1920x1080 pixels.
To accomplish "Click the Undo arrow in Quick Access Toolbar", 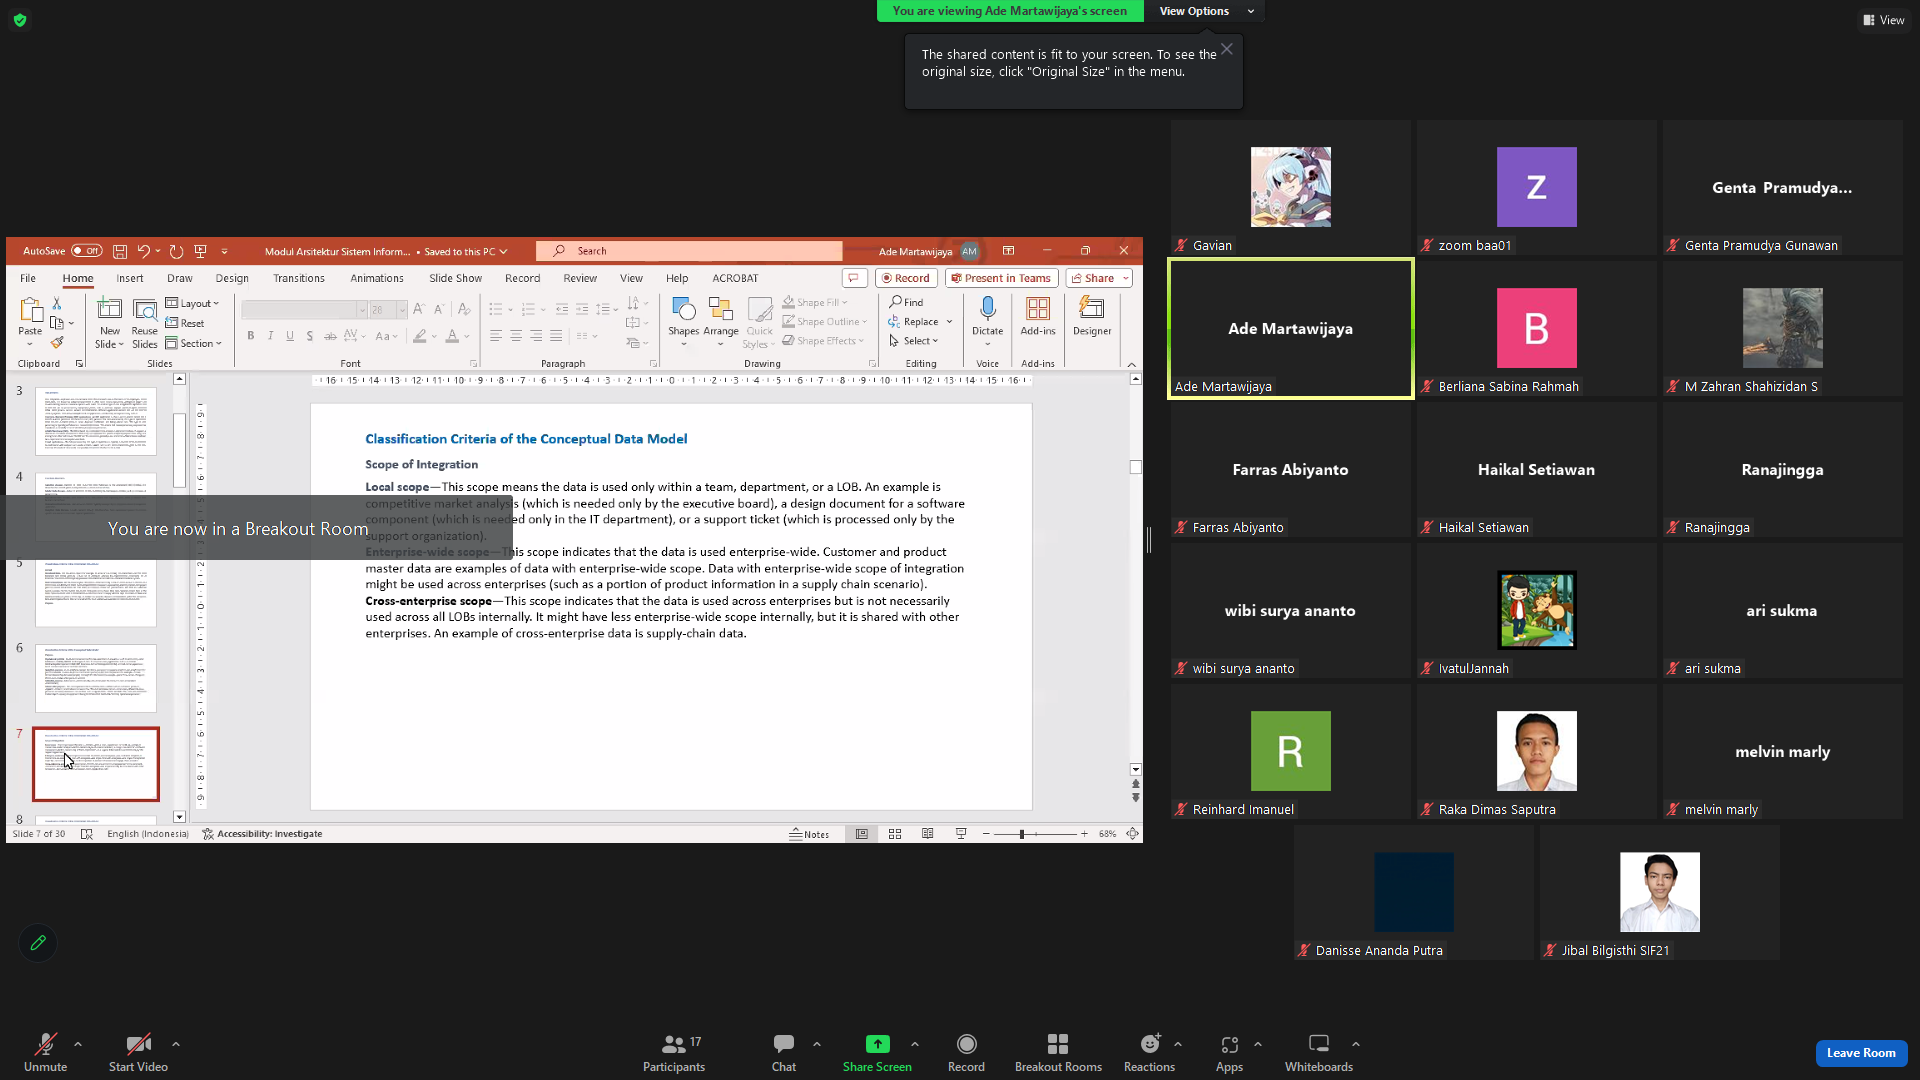I will (144, 252).
